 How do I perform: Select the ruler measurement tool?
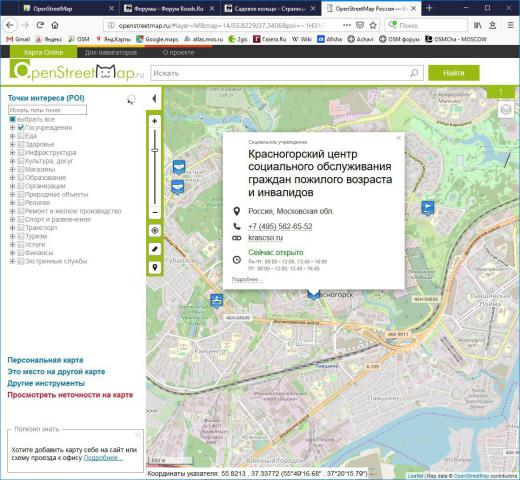coord(154,249)
